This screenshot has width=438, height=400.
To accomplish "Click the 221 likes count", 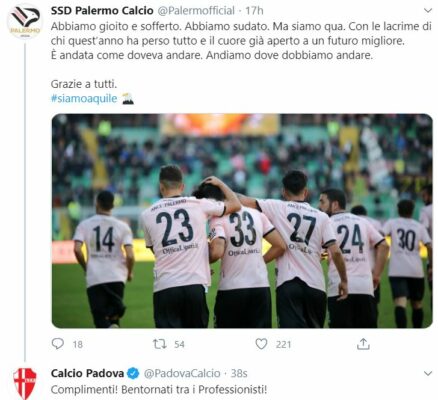I will pyautogui.click(x=283, y=344).
